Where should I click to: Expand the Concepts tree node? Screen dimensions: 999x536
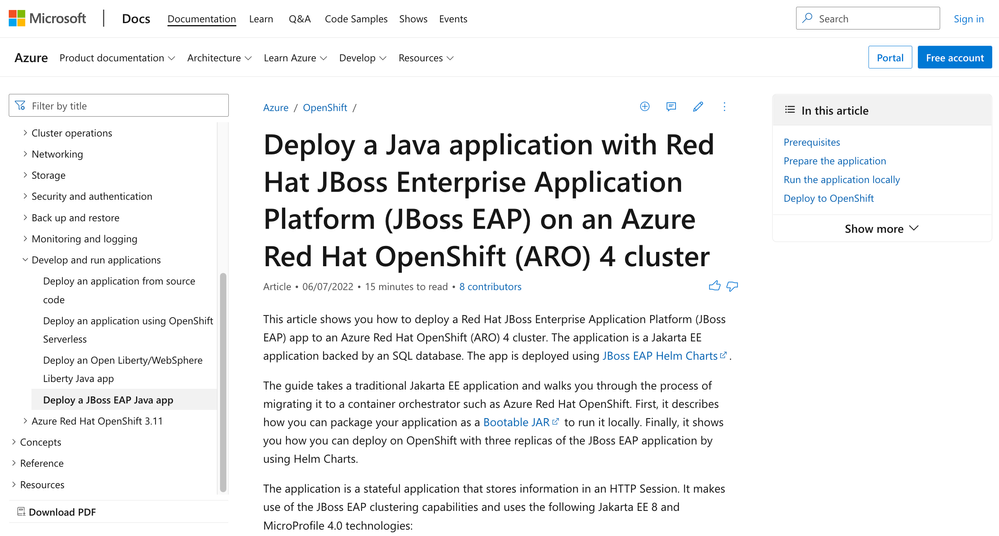pos(13,442)
